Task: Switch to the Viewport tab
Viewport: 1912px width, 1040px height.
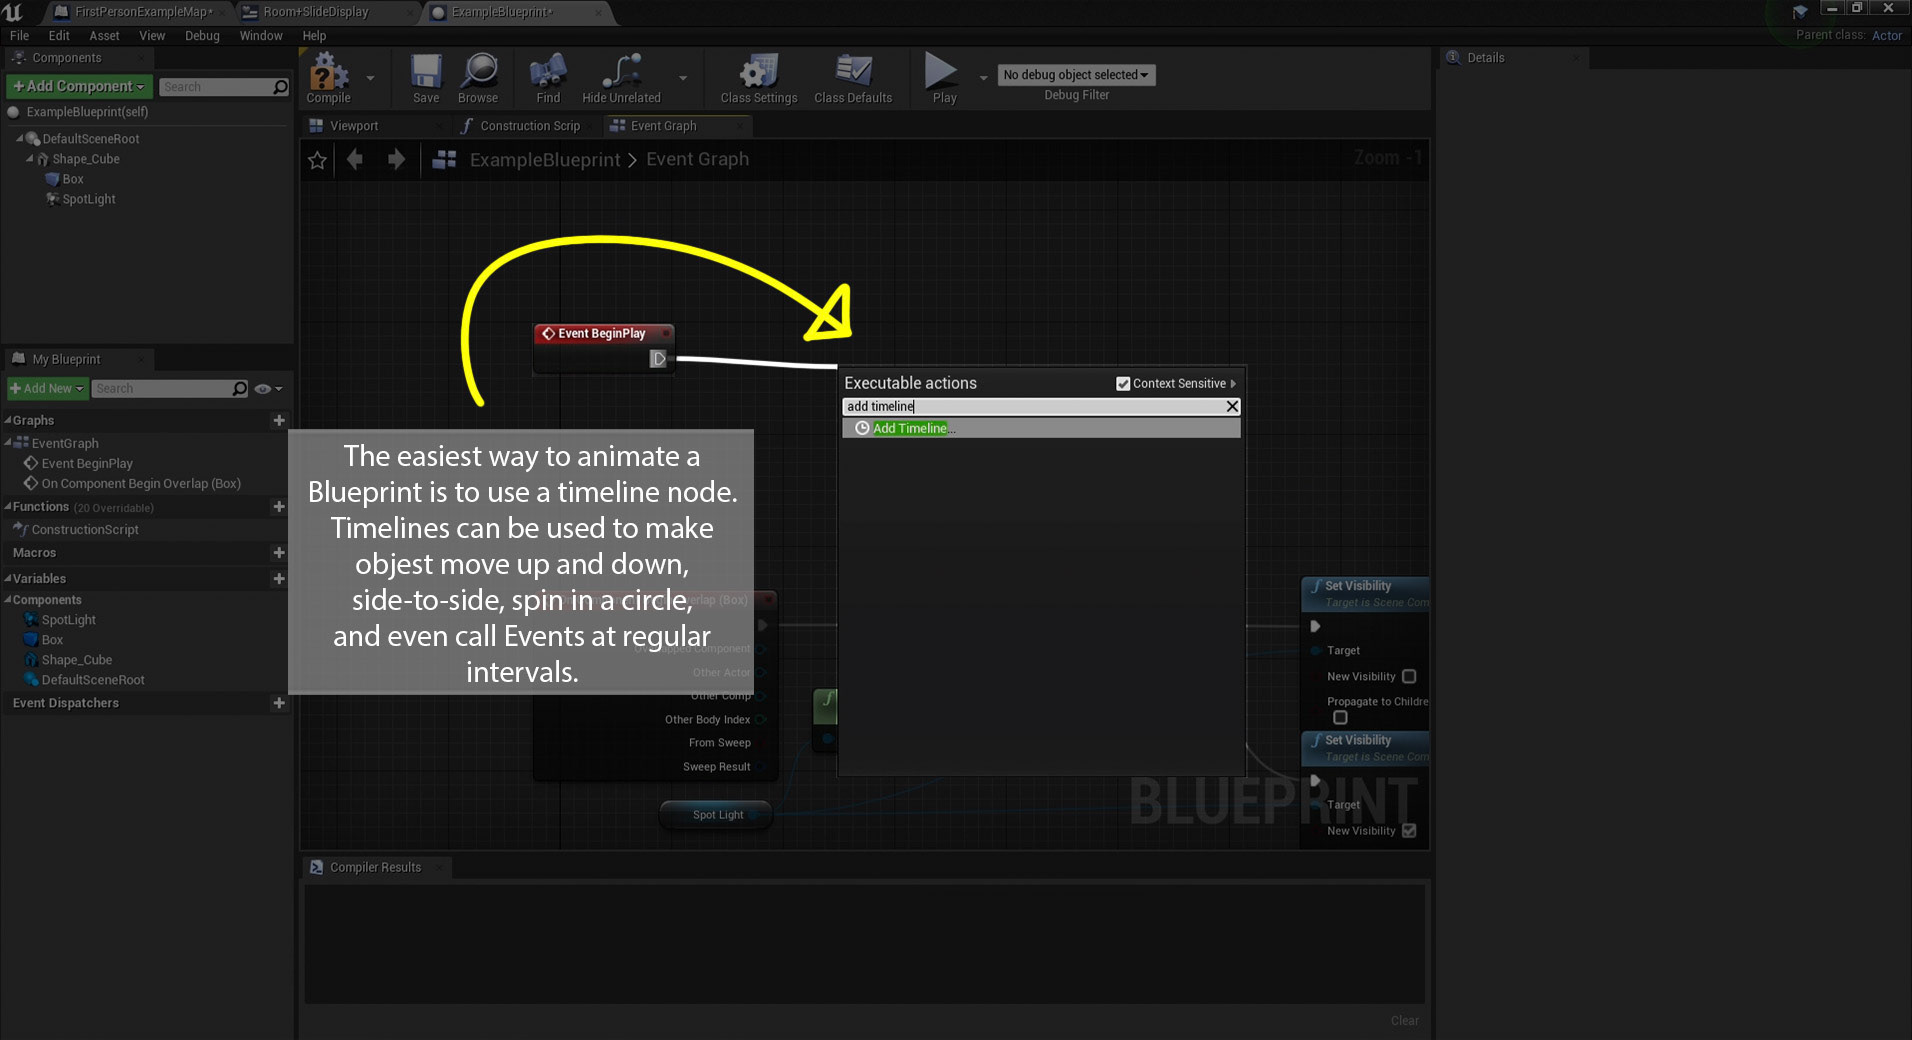Action: pyautogui.click(x=354, y=126)
